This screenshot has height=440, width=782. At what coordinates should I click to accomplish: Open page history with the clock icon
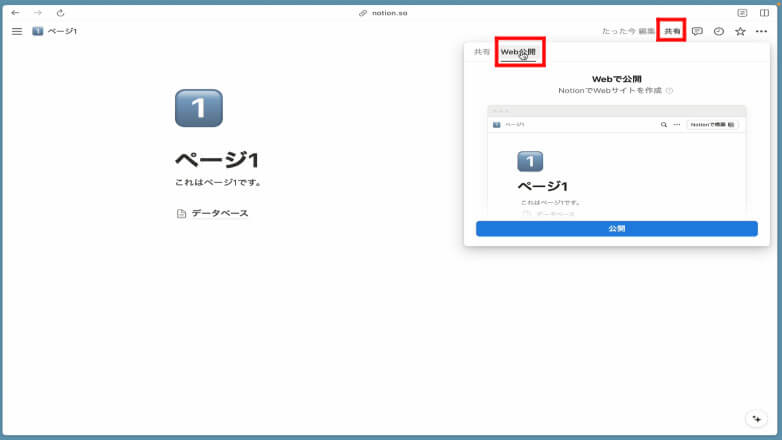(719, 31)
